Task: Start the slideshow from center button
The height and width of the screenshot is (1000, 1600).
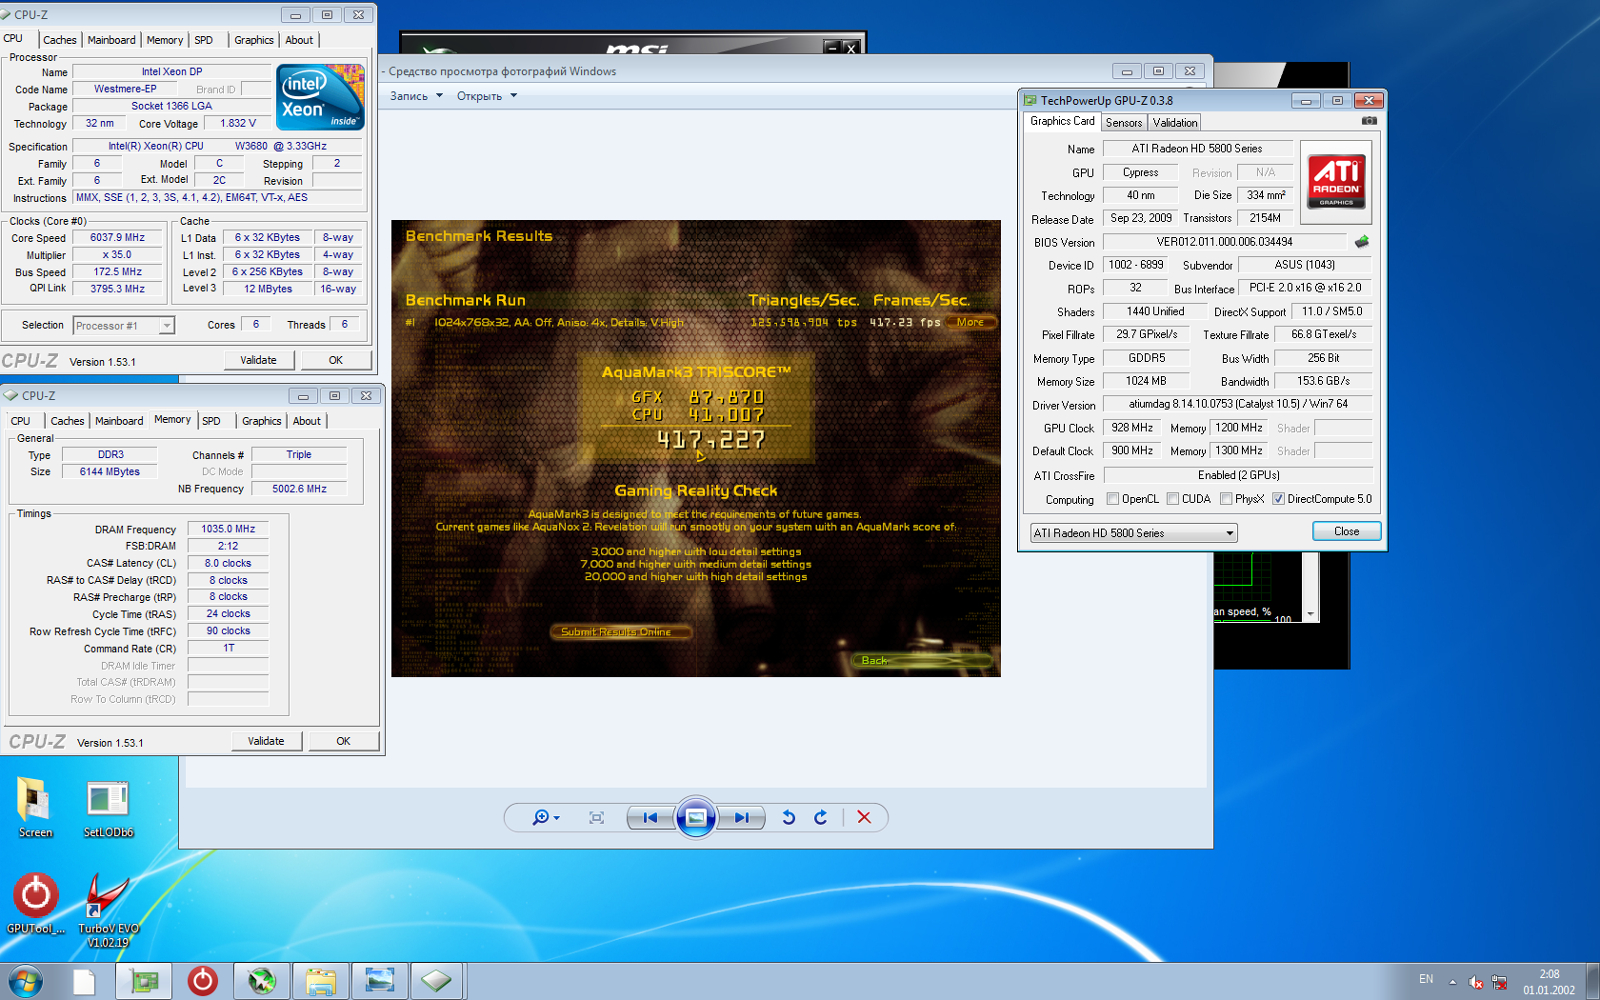Action: click(x=696, y=818)
